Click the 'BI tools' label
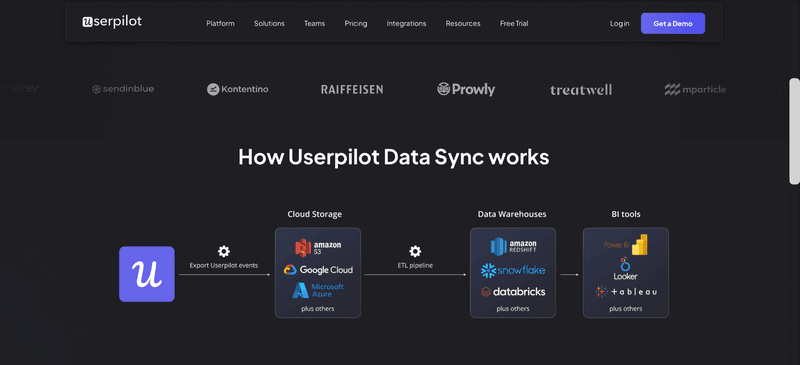This screenshot has height=365, width=800. [626, 214]
